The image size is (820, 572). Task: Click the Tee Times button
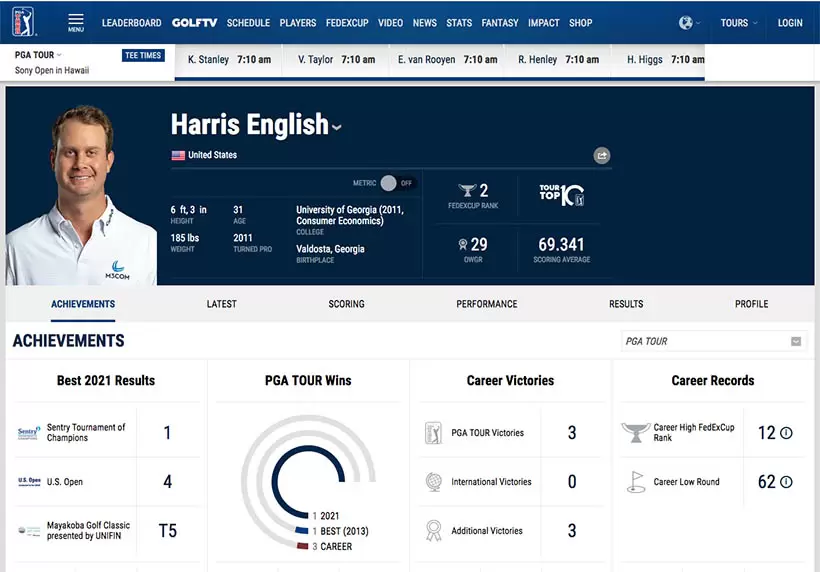143,56
